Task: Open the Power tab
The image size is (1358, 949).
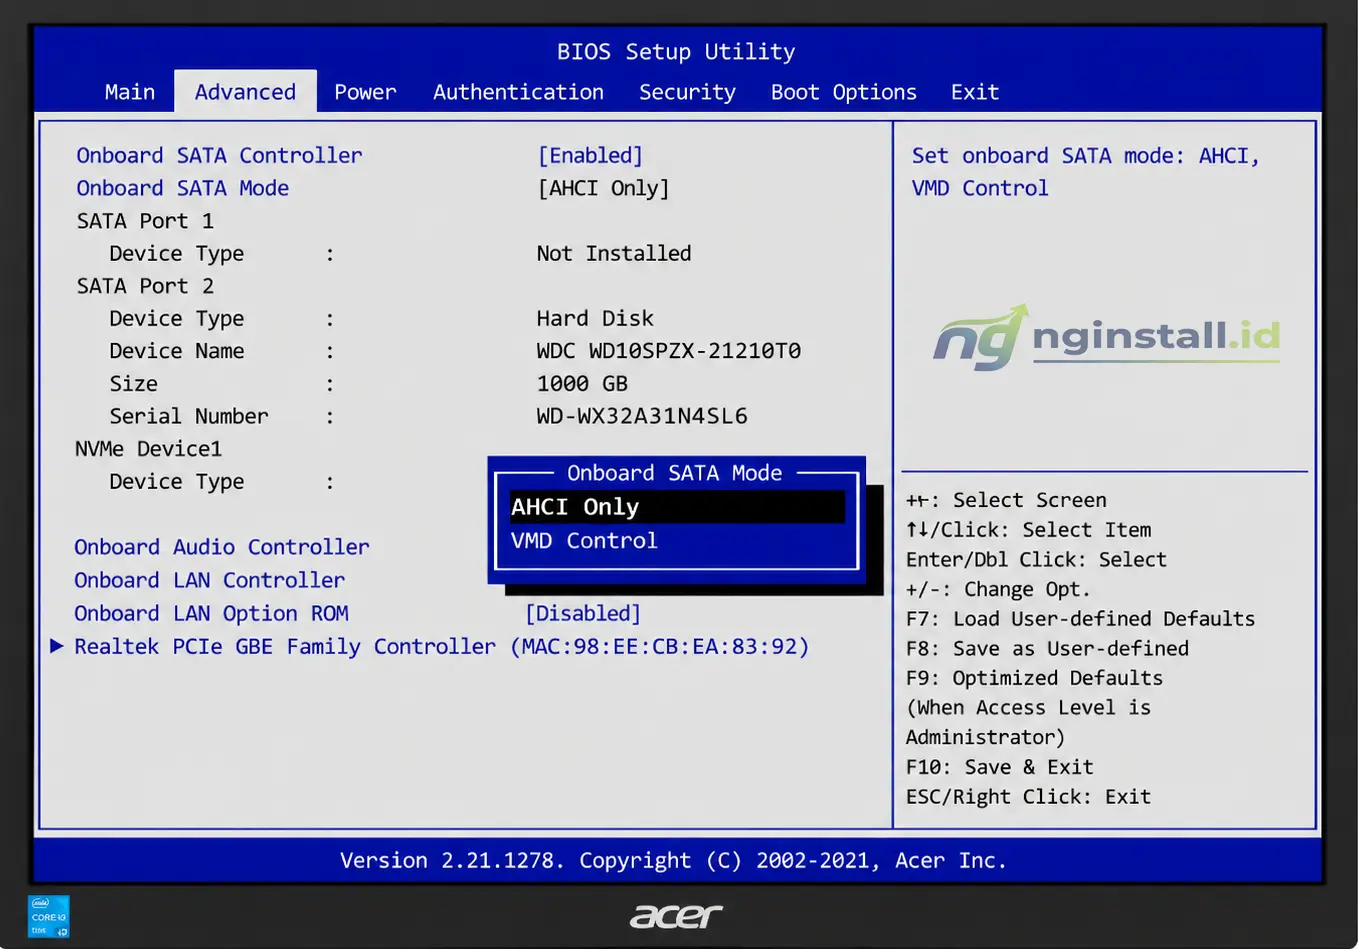Action: pos(365,92)
